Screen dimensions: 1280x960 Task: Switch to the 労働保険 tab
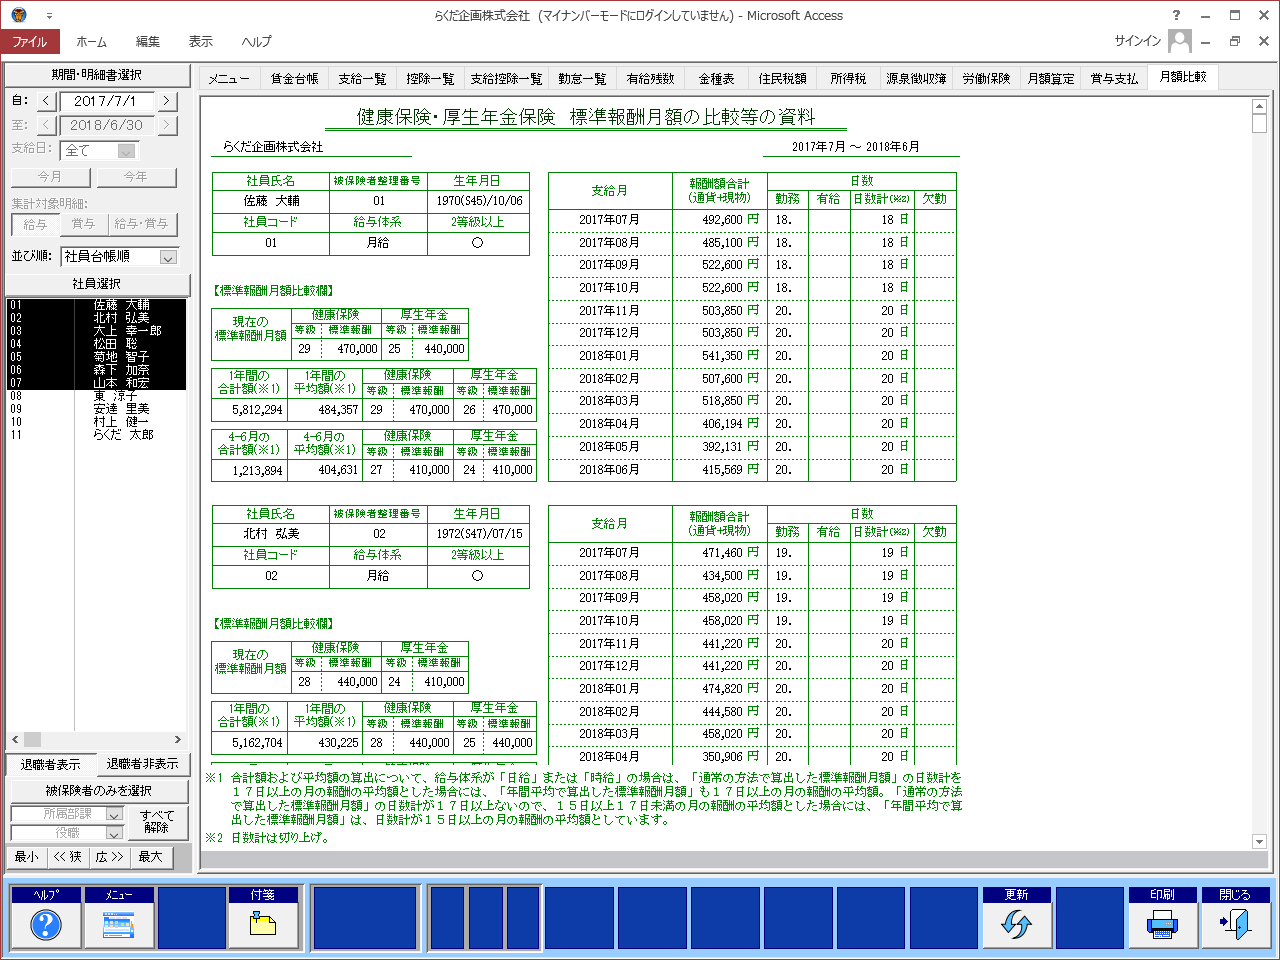(x=986, y=78)
